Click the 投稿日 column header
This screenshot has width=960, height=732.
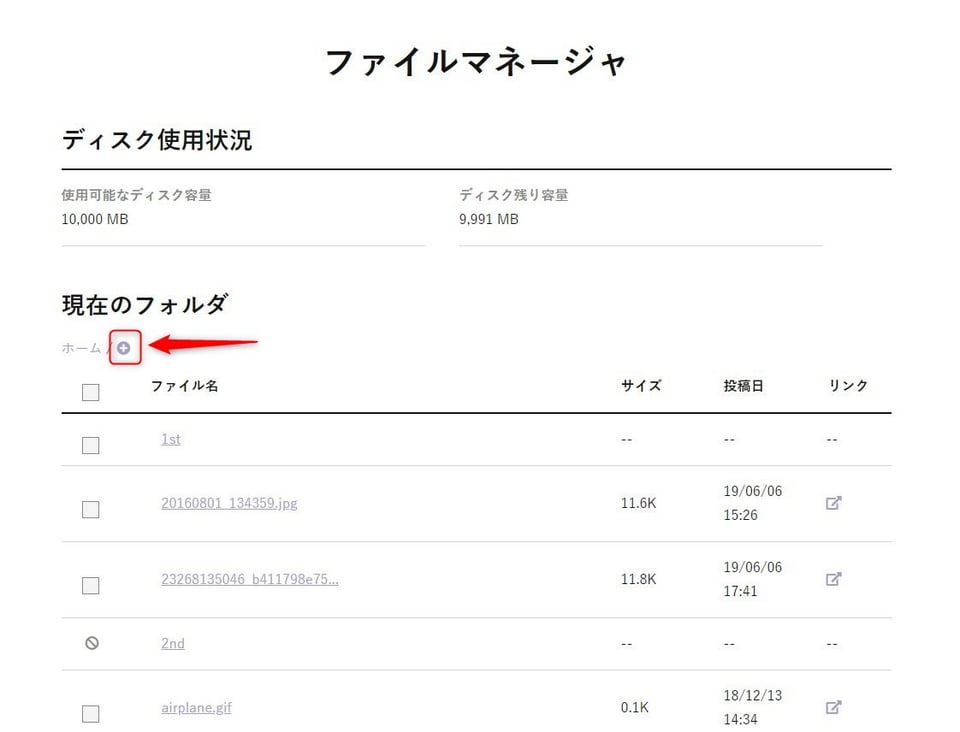[x=743, y=385]
